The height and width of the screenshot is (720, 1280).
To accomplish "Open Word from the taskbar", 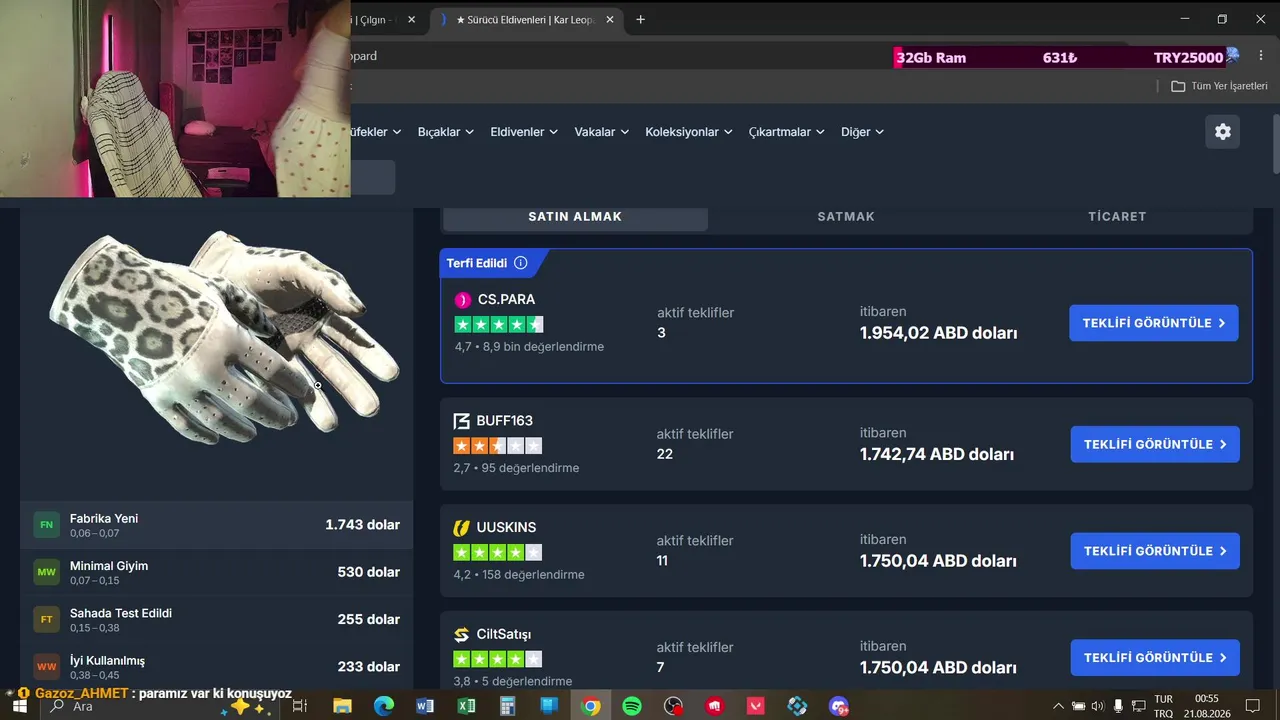I will [425, 706].
